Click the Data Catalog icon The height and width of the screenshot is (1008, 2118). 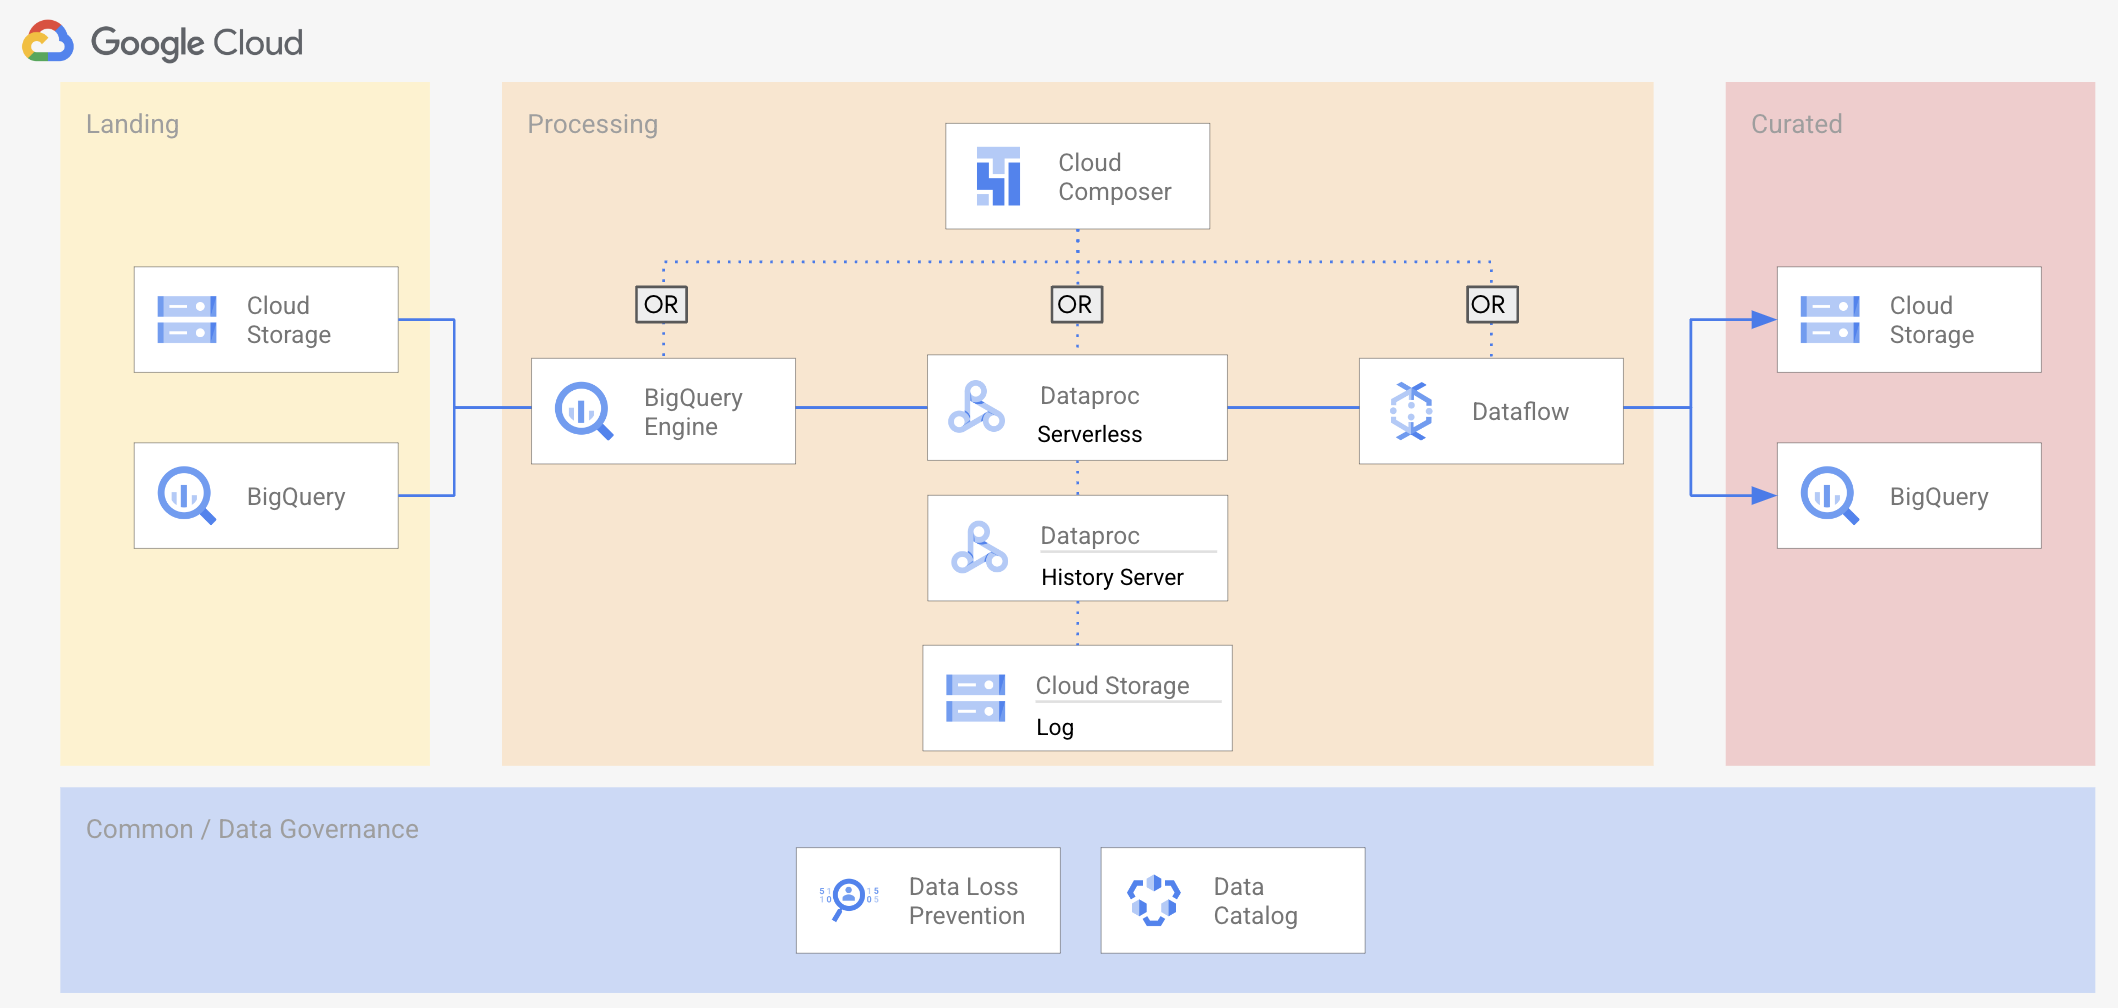tap(1154, 900)
